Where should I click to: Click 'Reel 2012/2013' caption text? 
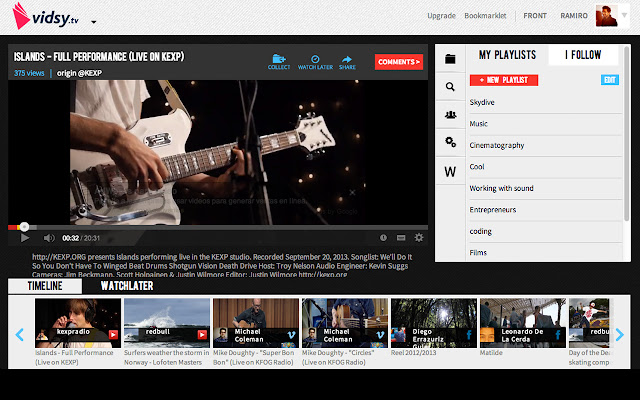point(413,353)
